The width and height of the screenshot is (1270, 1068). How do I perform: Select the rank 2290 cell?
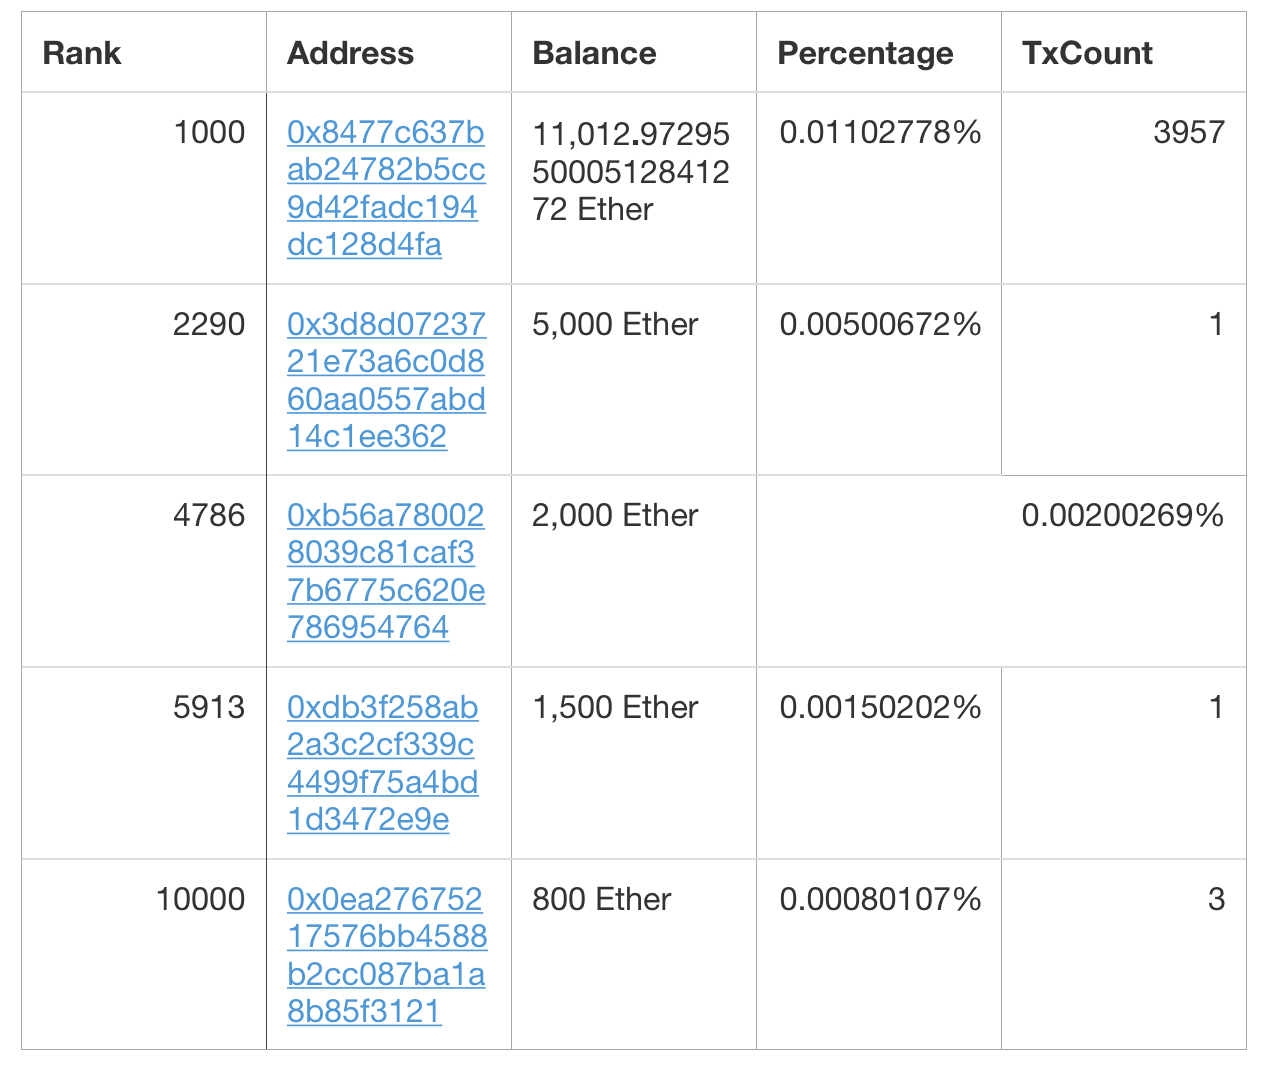[x=144, y=379]
